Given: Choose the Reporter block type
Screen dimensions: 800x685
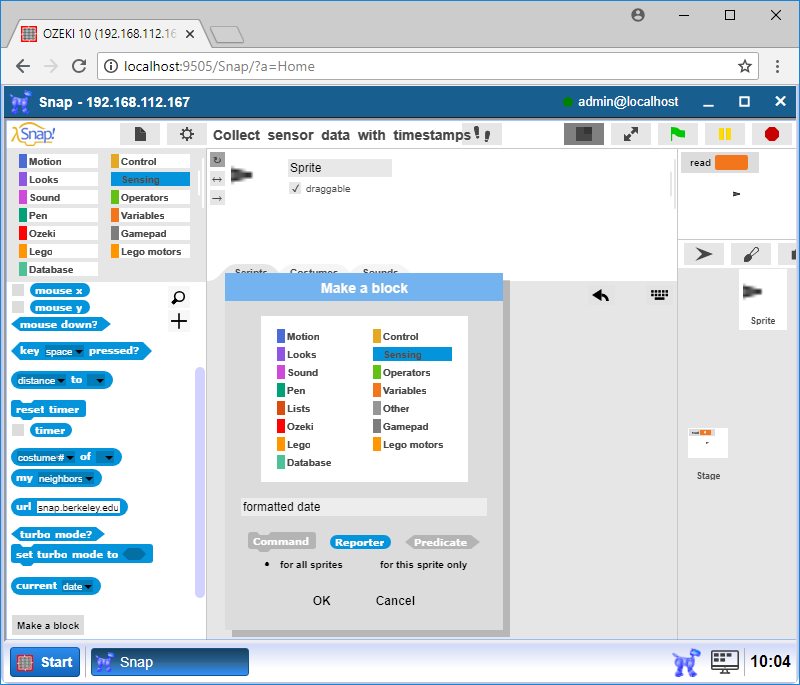Looking at the screenshot, I should click(360, 542).
